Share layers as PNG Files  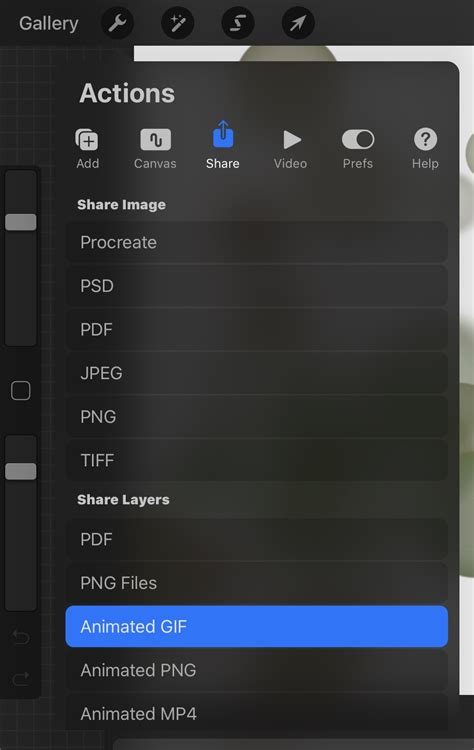256,583
